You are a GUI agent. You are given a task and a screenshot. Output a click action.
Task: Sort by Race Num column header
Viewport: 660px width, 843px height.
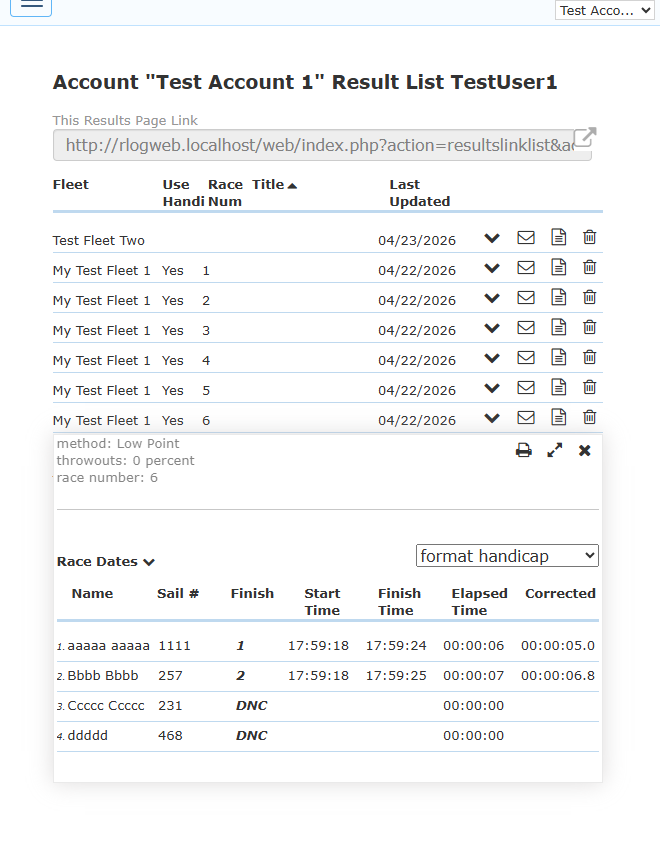coord(225,193)
